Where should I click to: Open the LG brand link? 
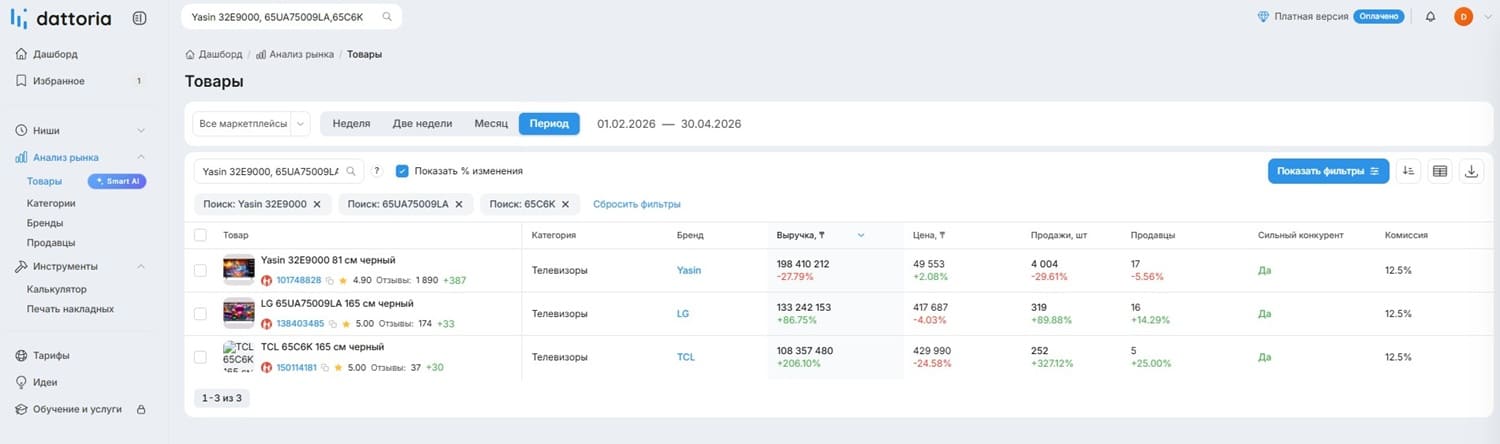683,314
